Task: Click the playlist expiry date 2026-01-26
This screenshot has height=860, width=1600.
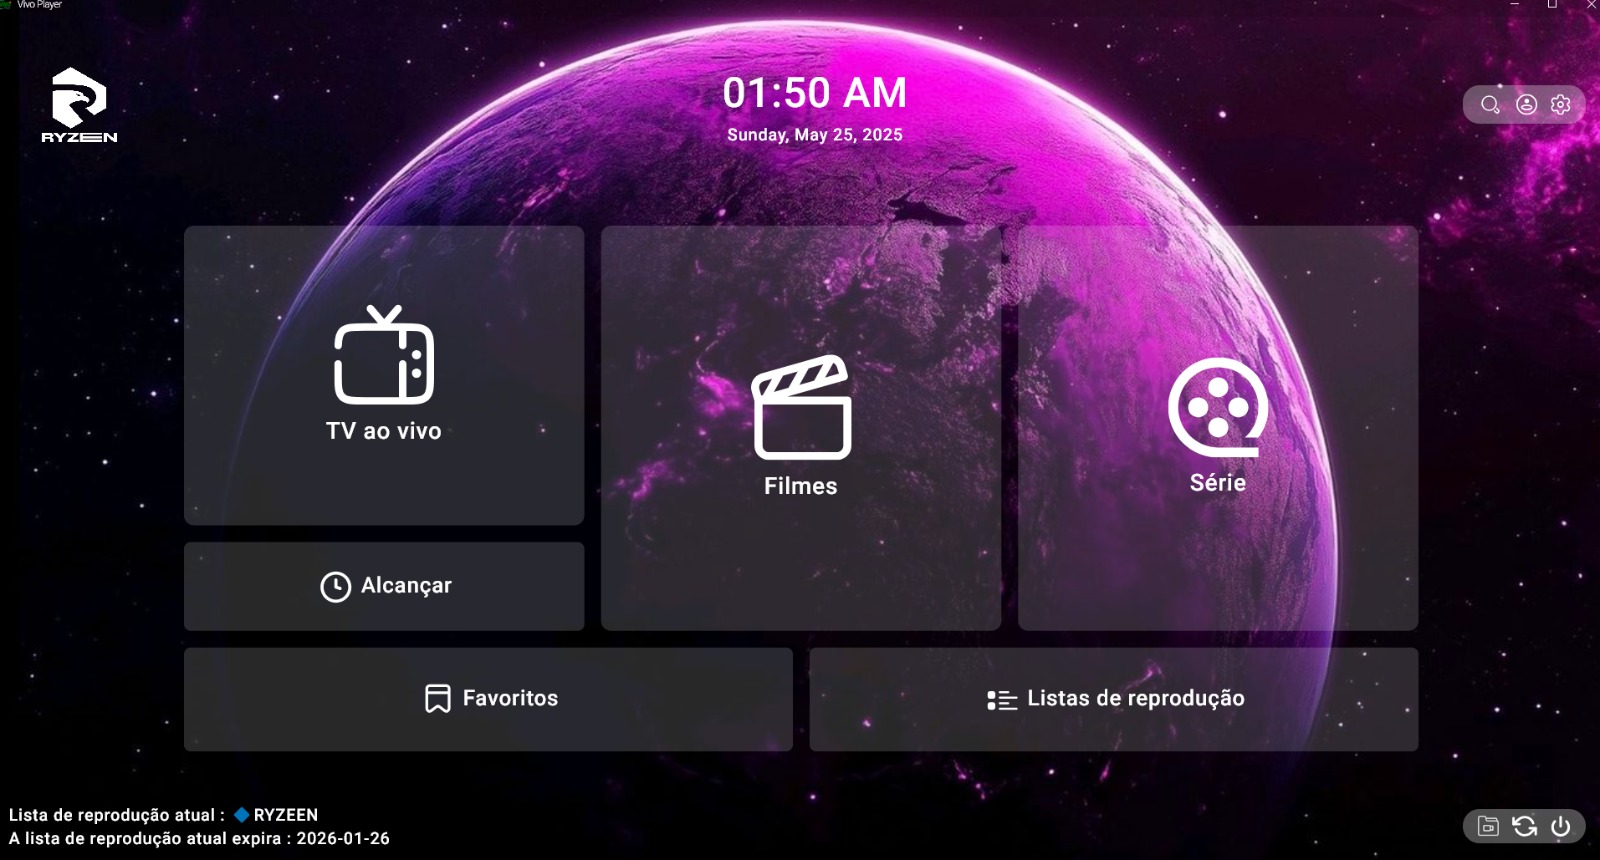Action: click(x=343, y=839)
